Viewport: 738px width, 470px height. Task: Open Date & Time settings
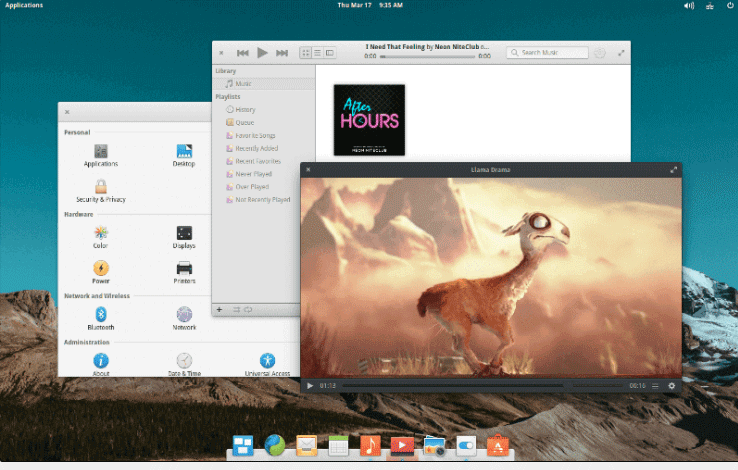pyautogui.click(x=184, y=365)
